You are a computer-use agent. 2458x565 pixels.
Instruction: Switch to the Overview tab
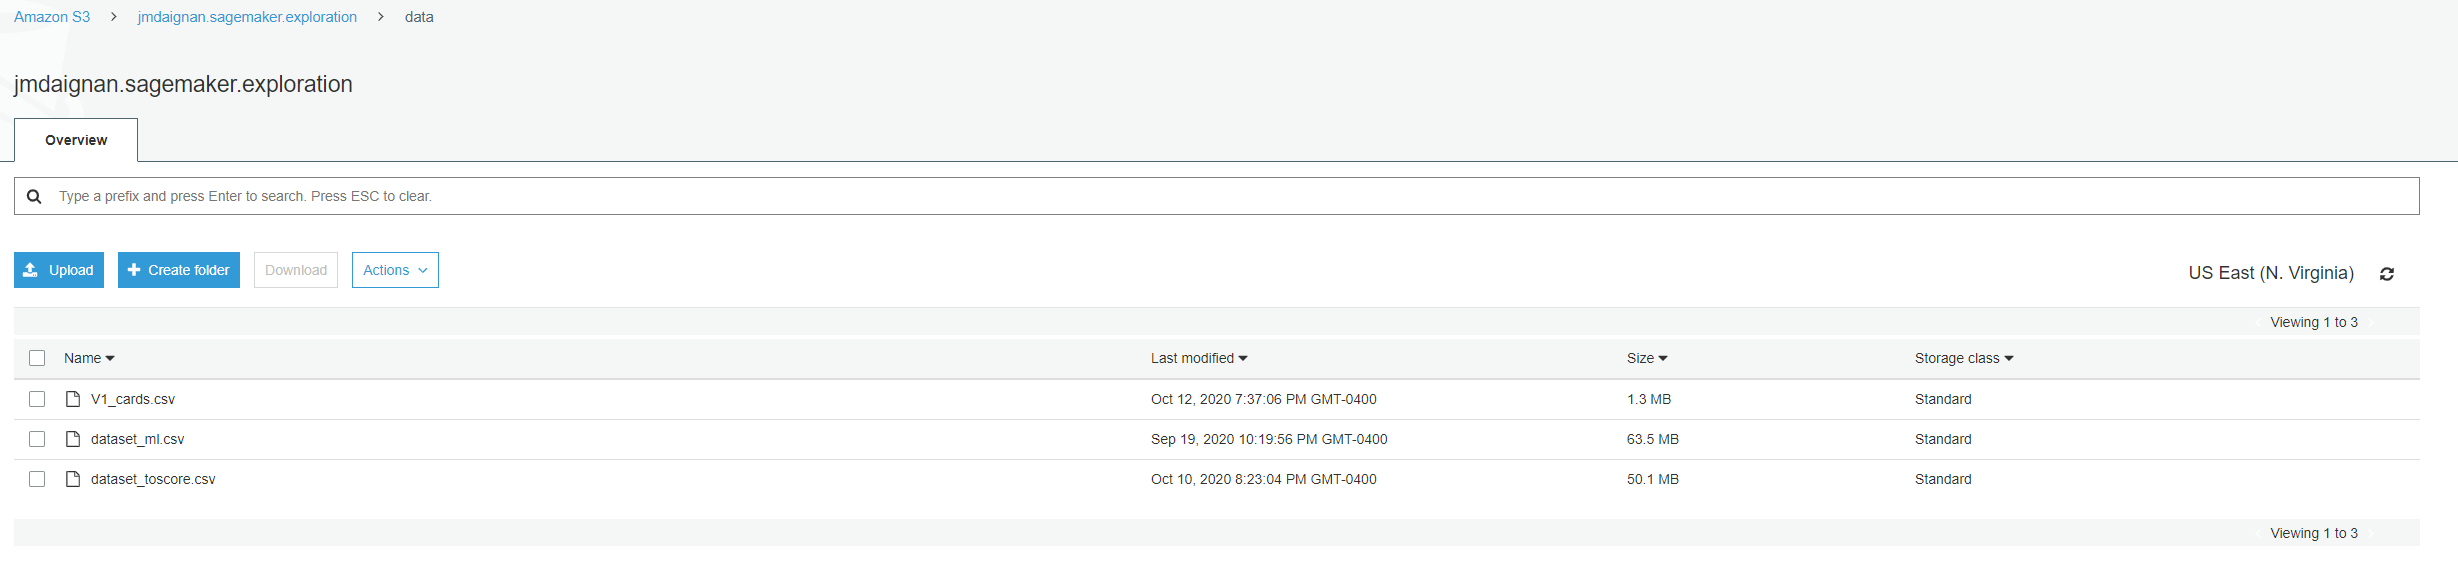pos(76,140)
